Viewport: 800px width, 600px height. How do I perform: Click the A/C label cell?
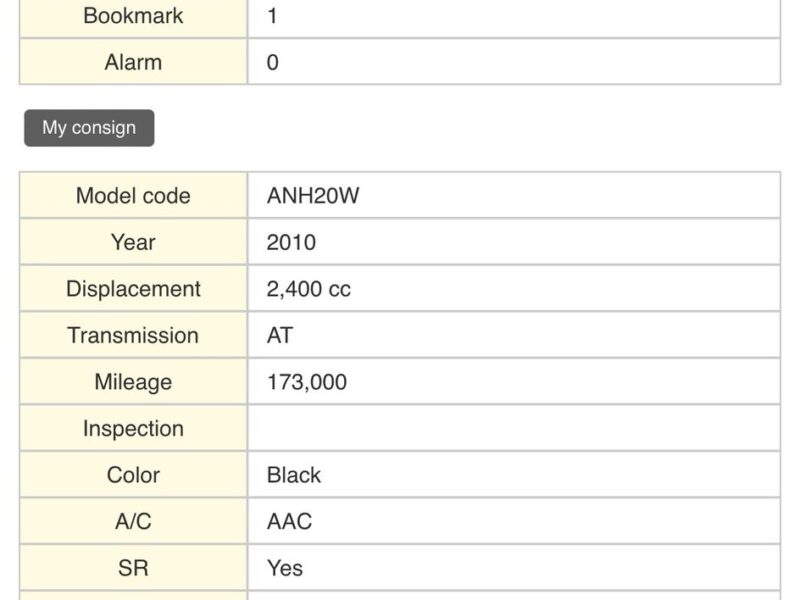[133, 521]
